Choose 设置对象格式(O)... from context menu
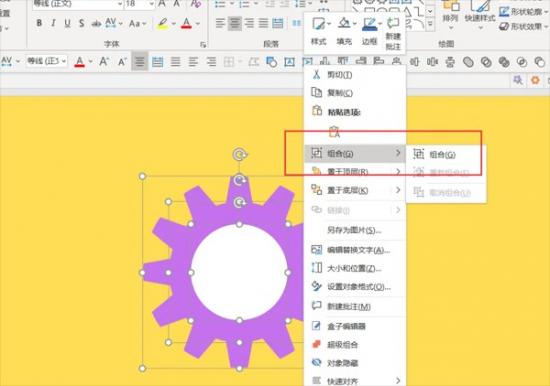 pos(355,287)
